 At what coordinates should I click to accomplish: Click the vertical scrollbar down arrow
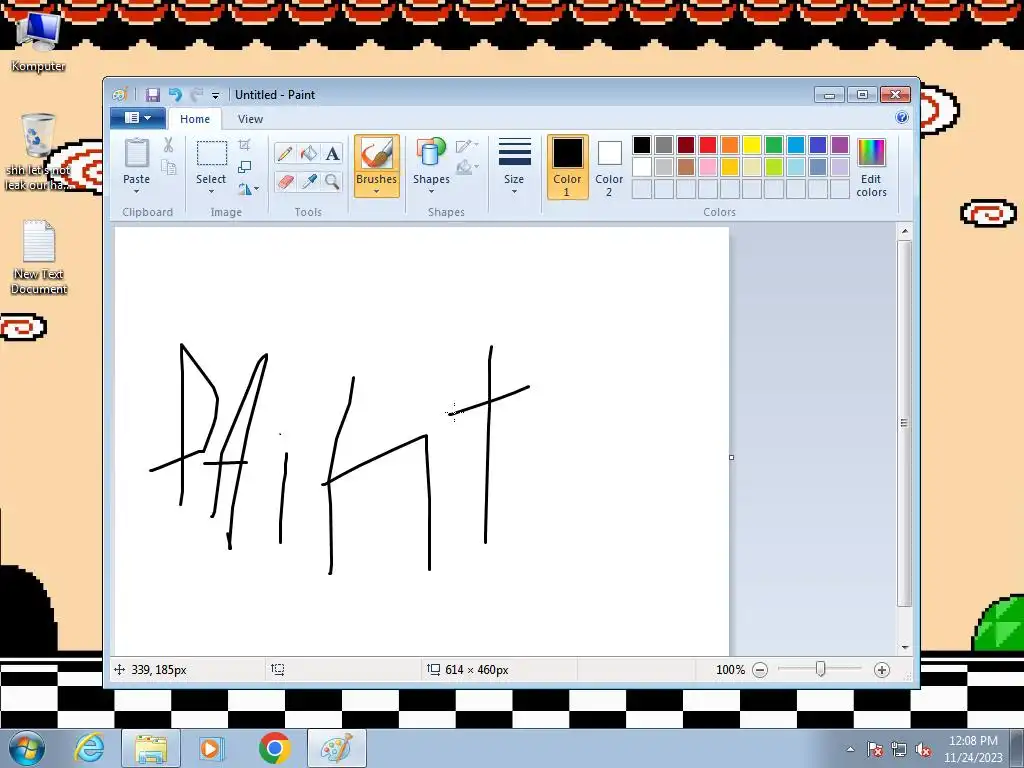pos(904,647)
